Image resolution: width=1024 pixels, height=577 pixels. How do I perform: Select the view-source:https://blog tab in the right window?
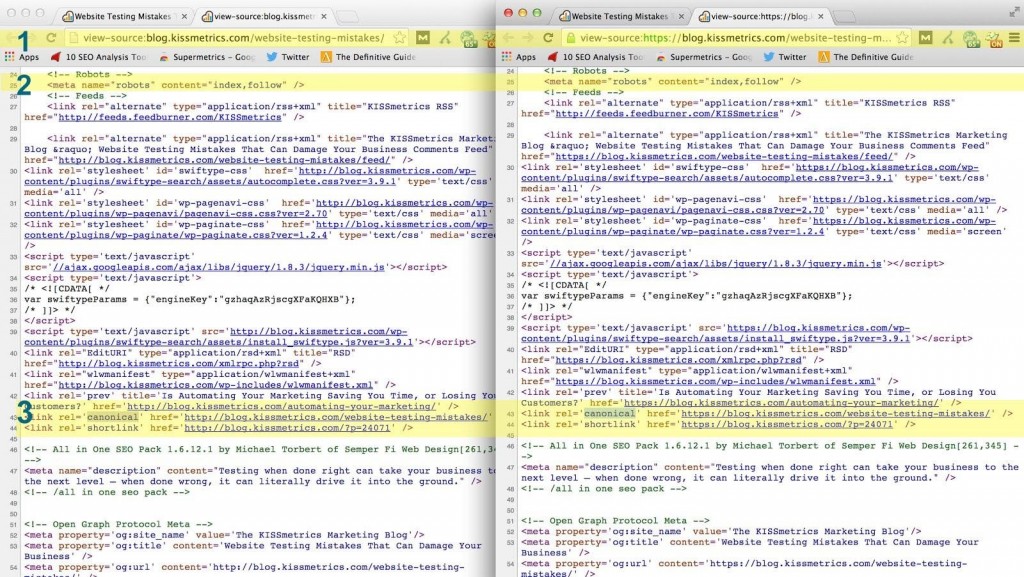(x=761, y=16)
